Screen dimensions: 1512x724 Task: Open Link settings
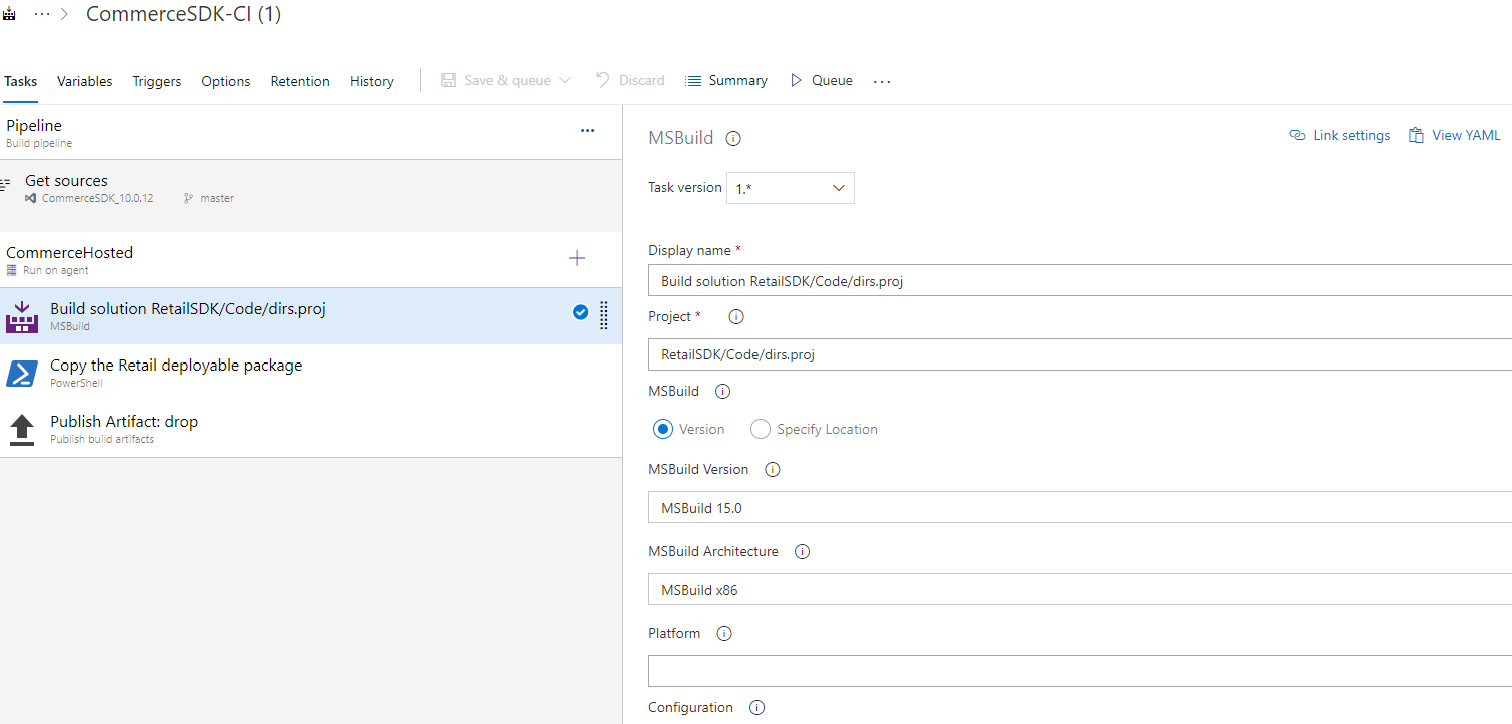(x=1340, y=135)
